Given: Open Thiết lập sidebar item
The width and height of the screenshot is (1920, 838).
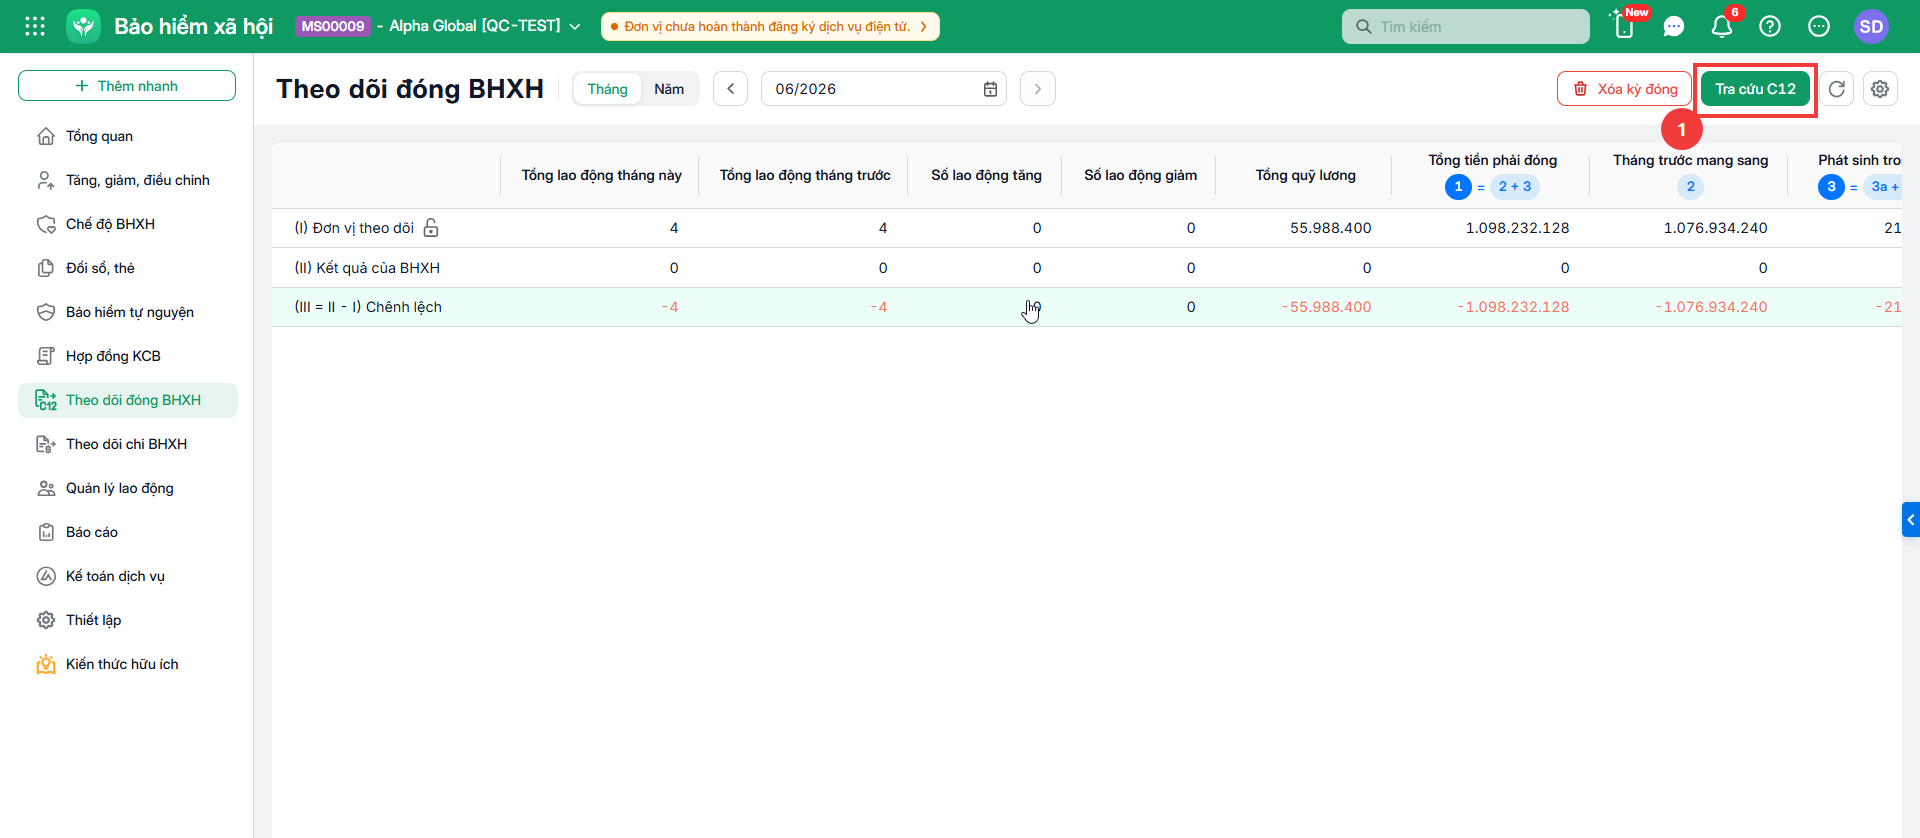Looking at the screenshot, I should click(128, 620).
